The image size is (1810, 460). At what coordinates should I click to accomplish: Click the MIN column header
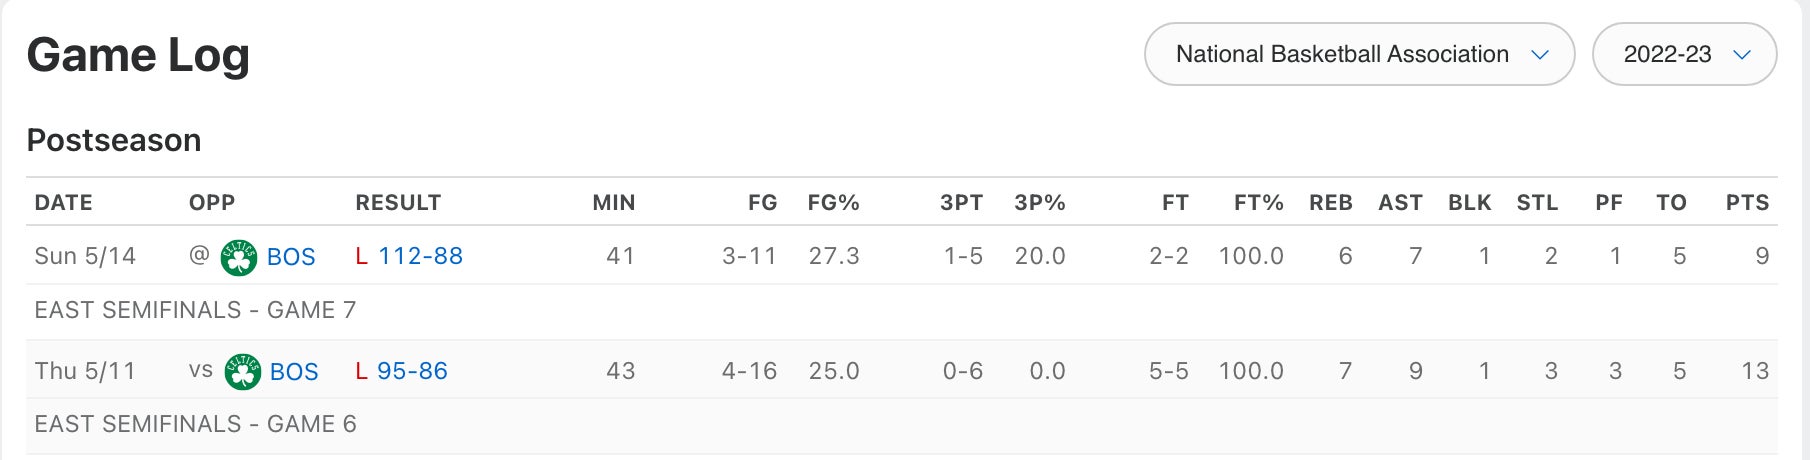(613, 203)
